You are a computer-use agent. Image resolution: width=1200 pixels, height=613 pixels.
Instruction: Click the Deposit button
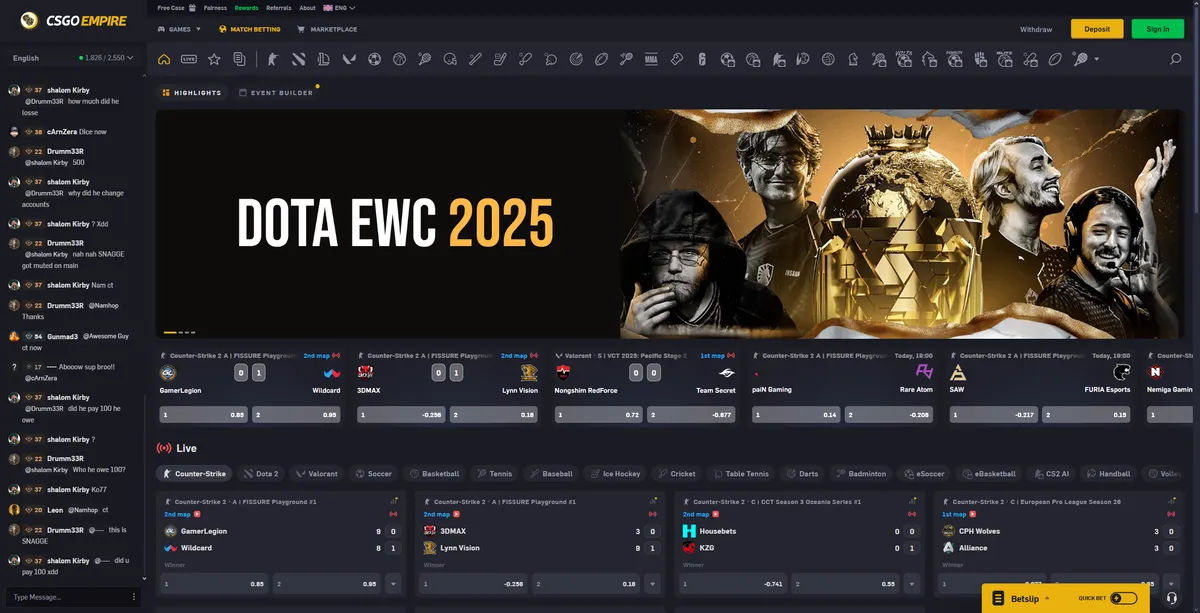[x=1097, y=29]
